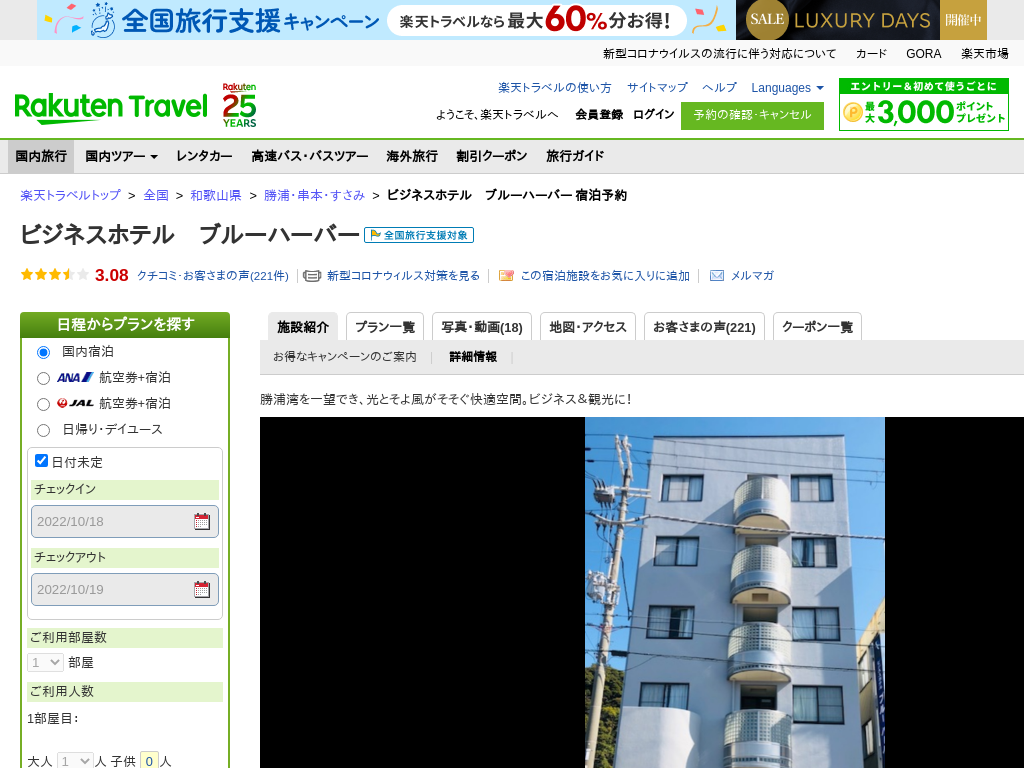
Task: Open the クチコミ・お客さまの声(221件) link
Action: tap(212, 276)
